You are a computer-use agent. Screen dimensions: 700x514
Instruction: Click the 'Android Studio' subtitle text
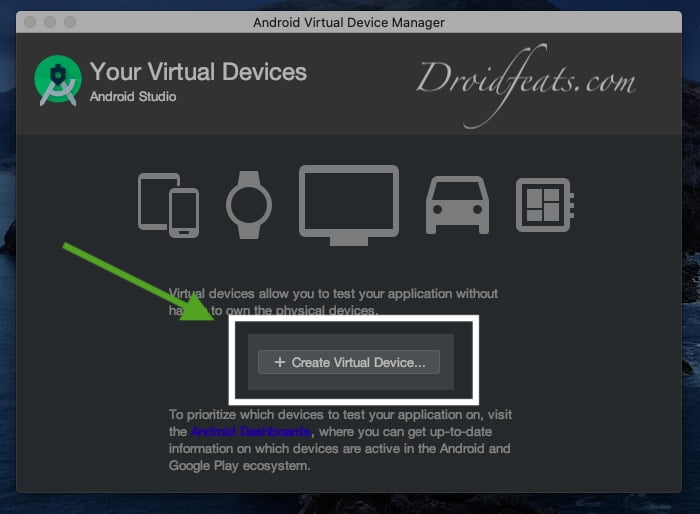(x=133, y=96)
